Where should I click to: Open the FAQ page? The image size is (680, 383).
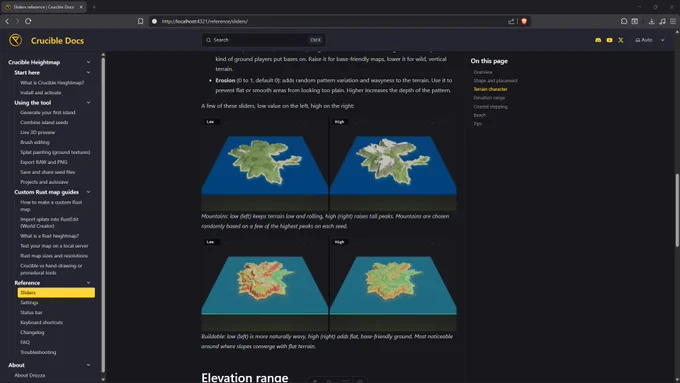[25, 342]
